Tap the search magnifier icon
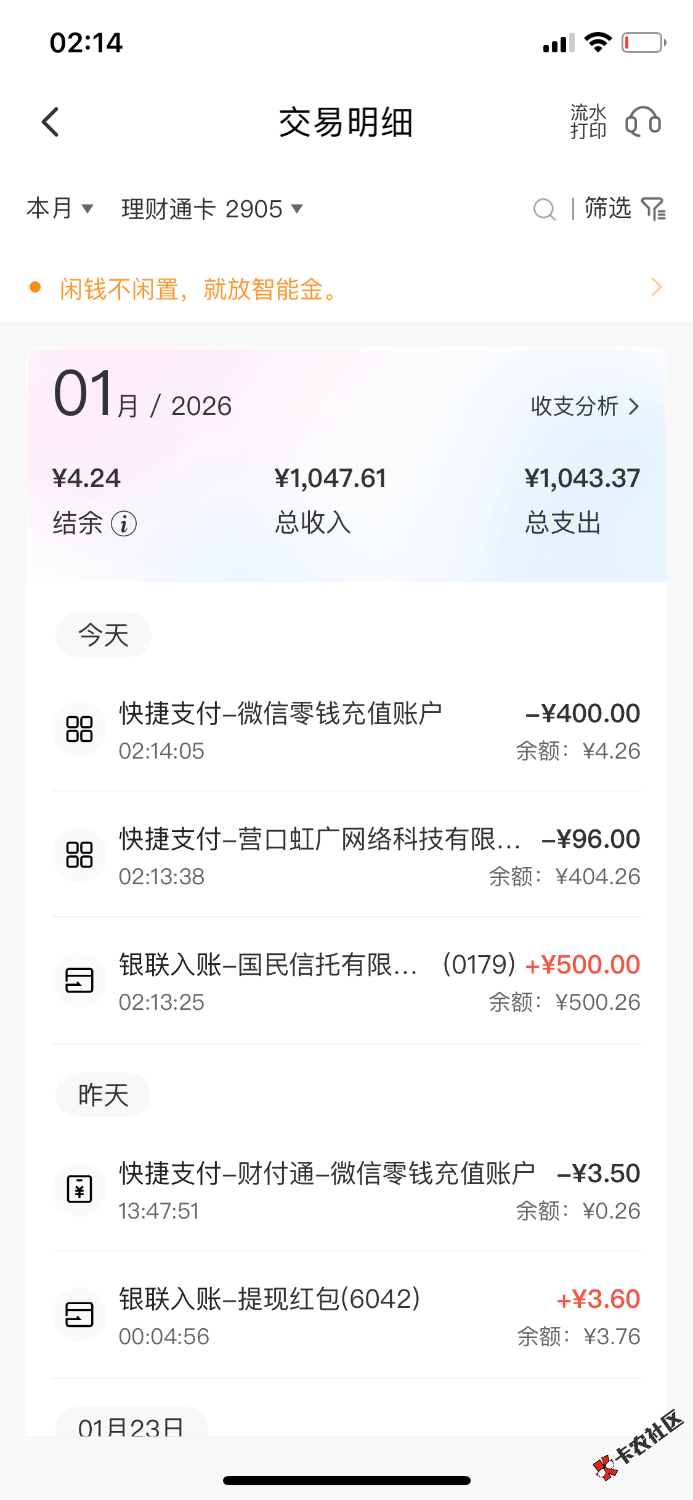 click(x=544, y=209)
